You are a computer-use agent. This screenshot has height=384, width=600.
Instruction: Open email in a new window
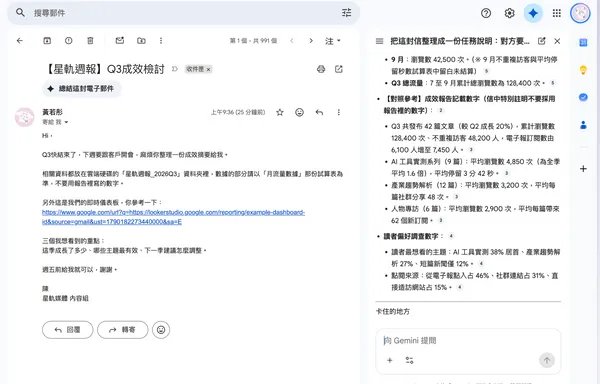[339, 69]
